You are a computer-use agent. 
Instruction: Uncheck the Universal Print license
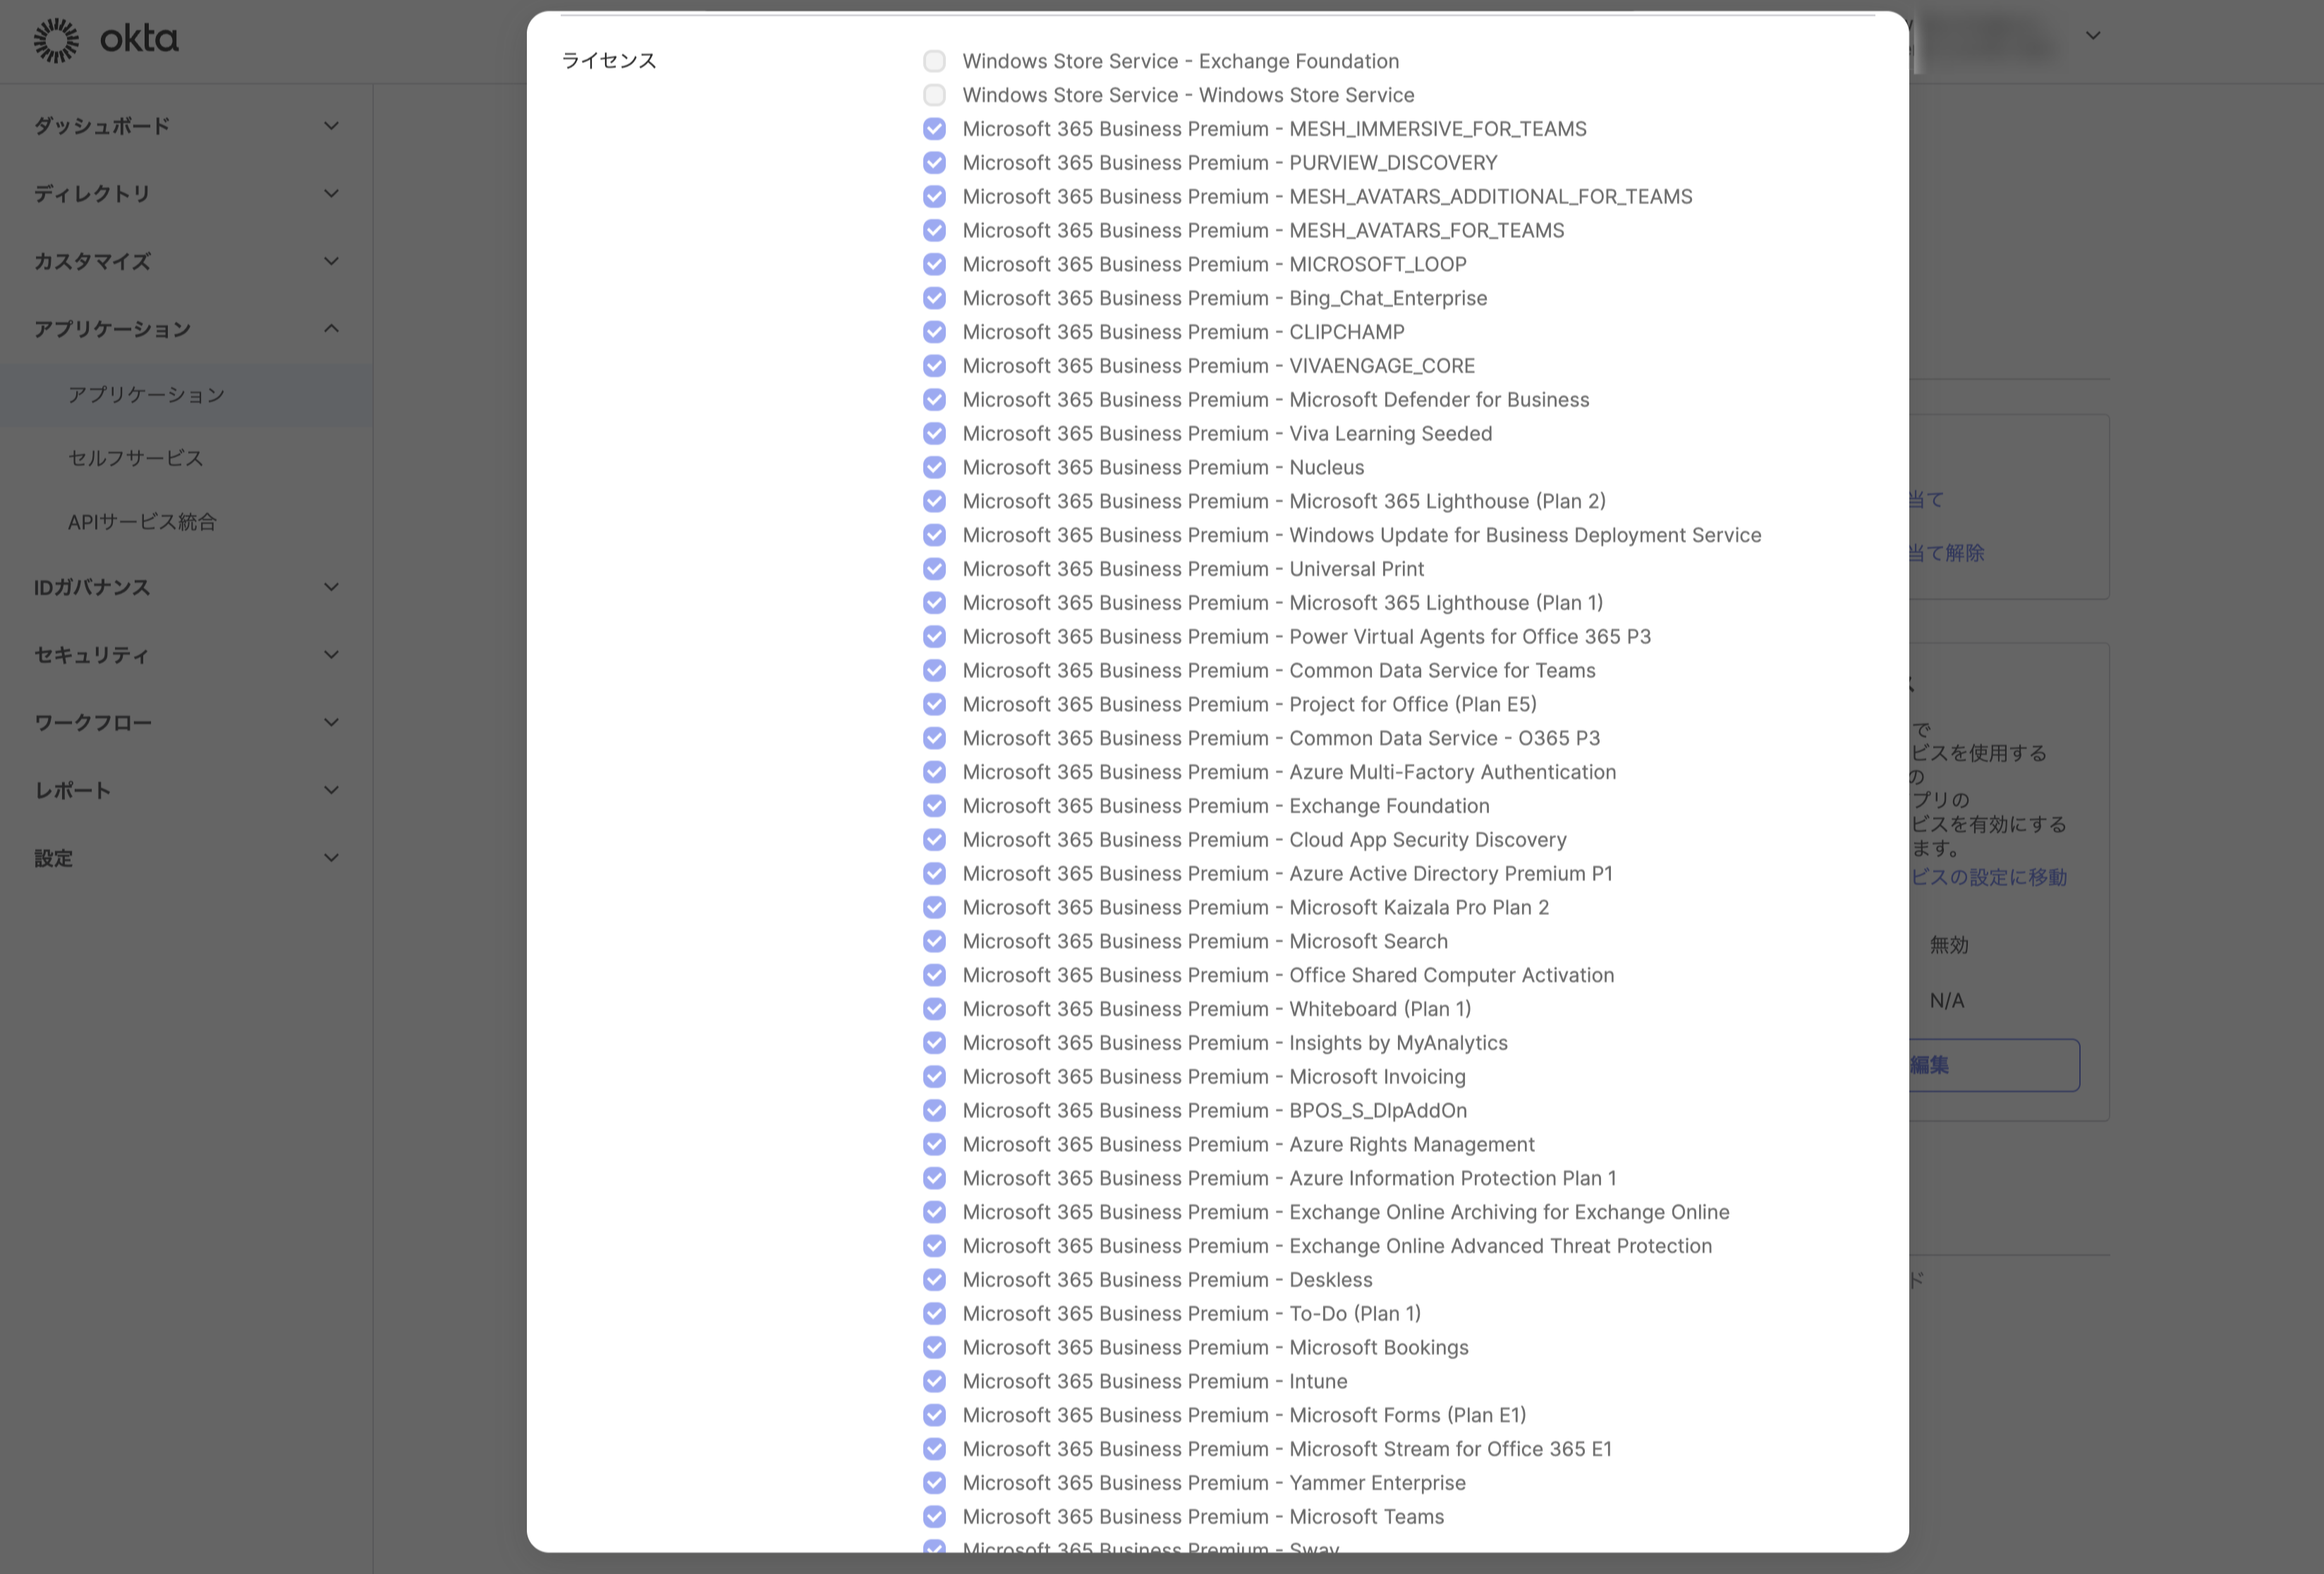pos(934,569)
